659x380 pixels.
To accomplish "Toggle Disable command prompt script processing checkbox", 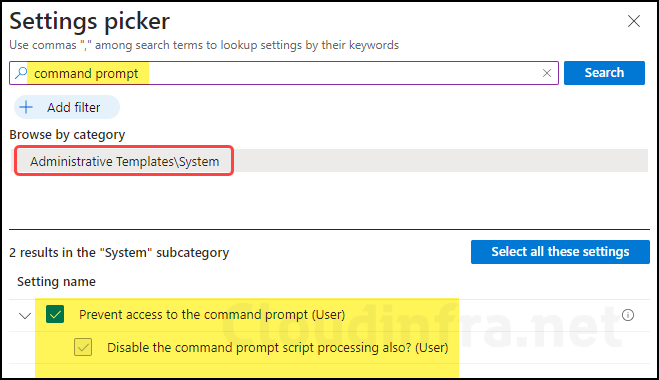I will (83, 347).
